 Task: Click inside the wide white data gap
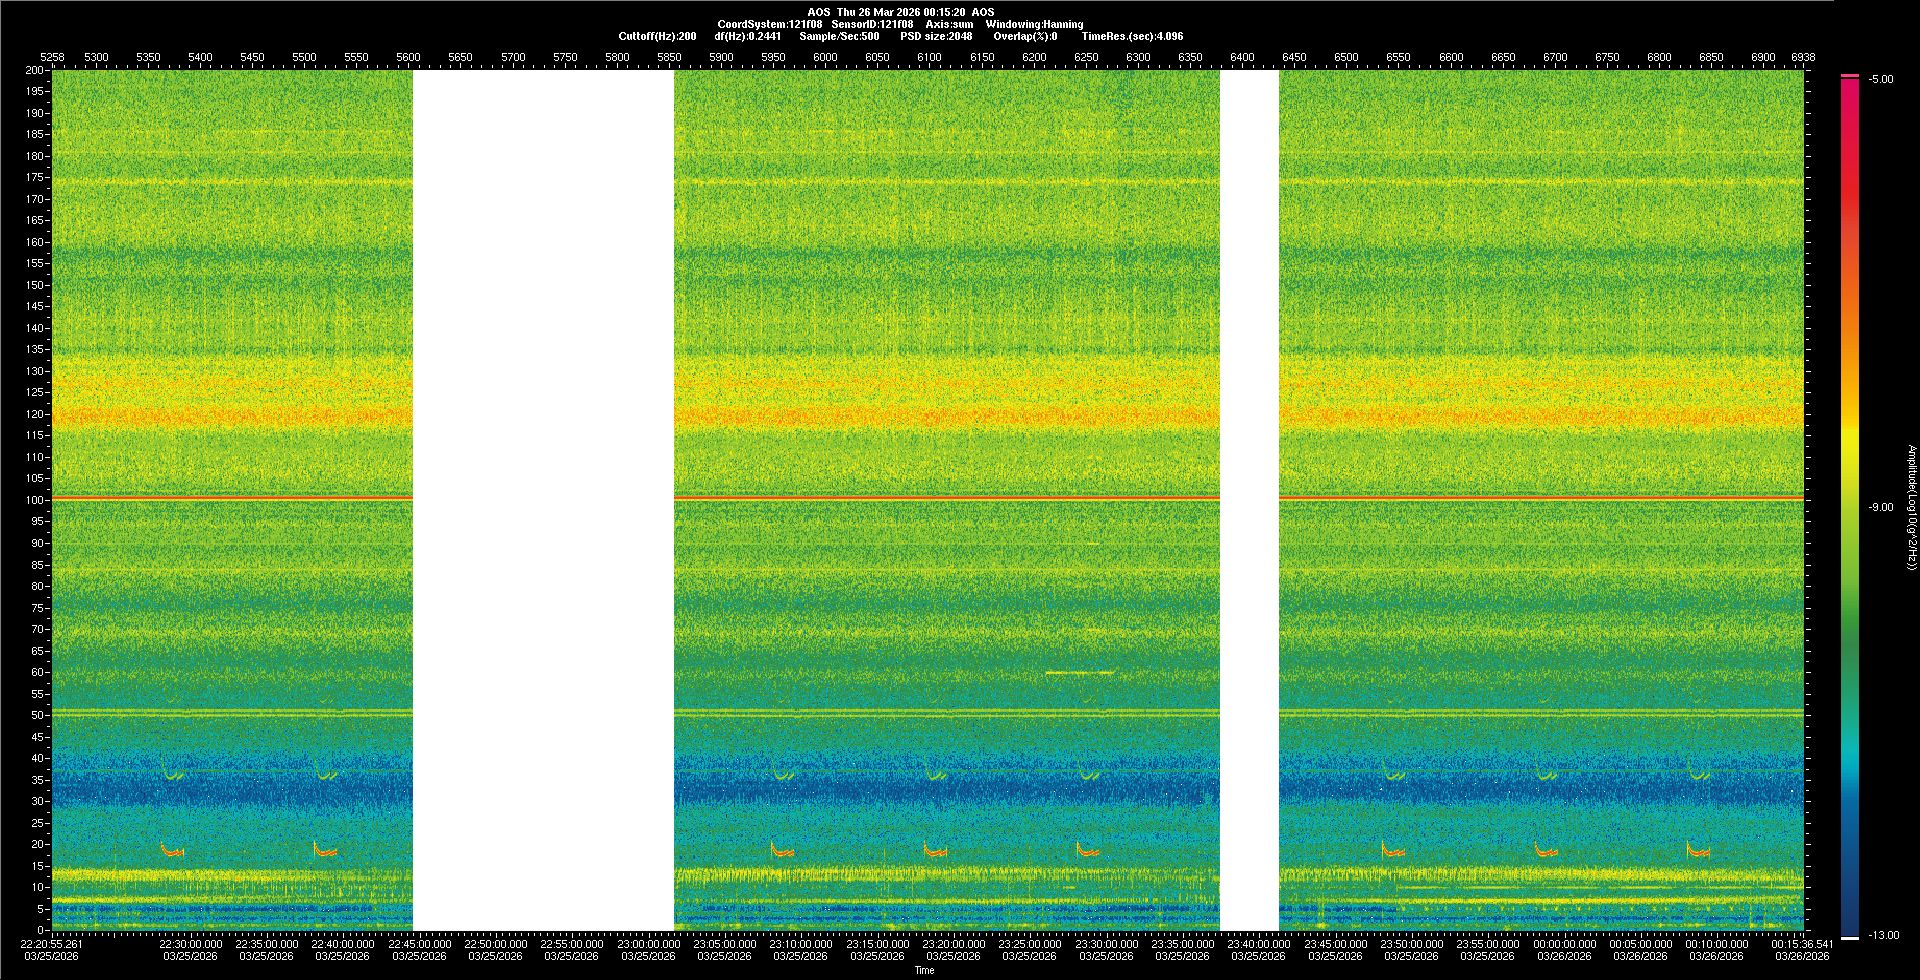(543, 500)
